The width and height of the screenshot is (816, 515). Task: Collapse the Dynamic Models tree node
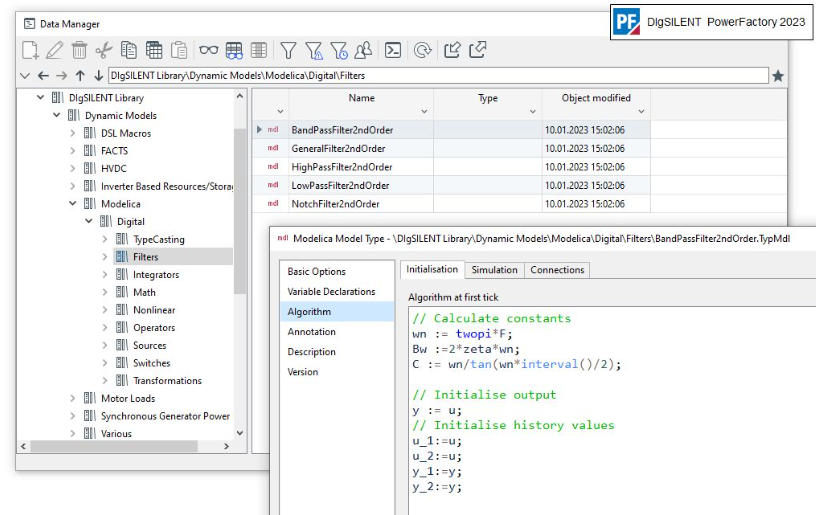click(x=56, y=115)
